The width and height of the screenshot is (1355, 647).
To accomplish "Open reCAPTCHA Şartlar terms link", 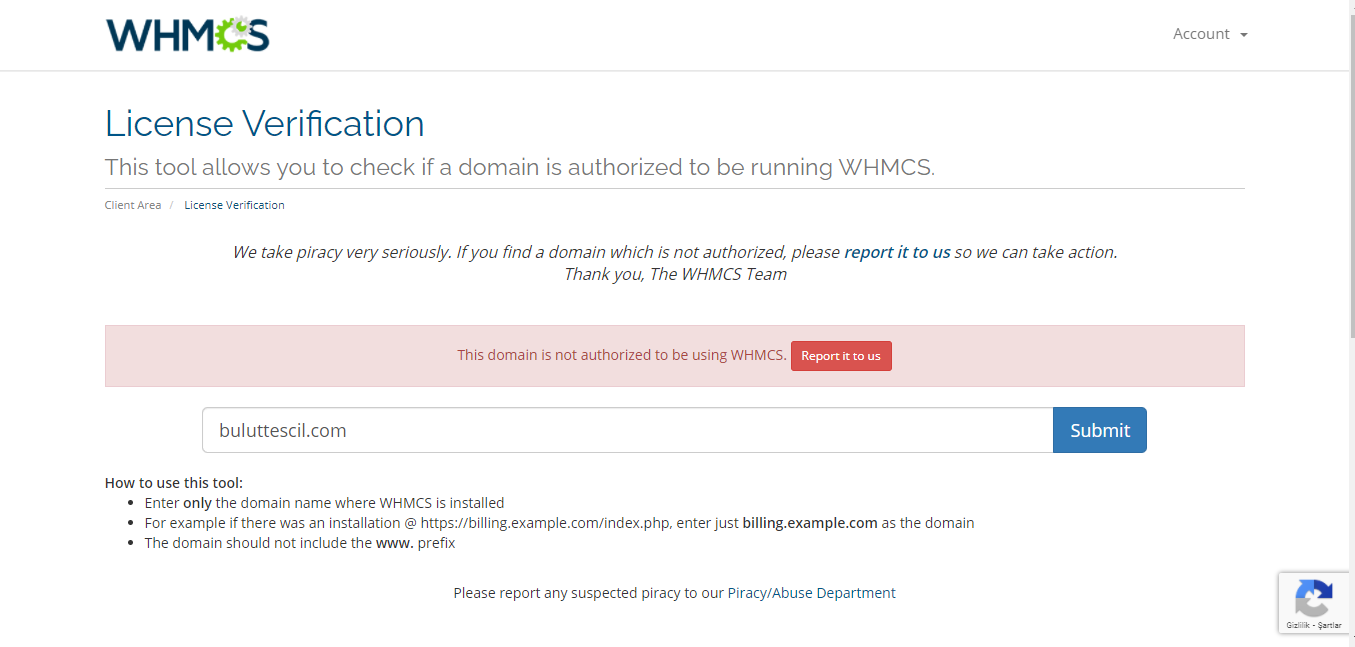I will 1330,625.
